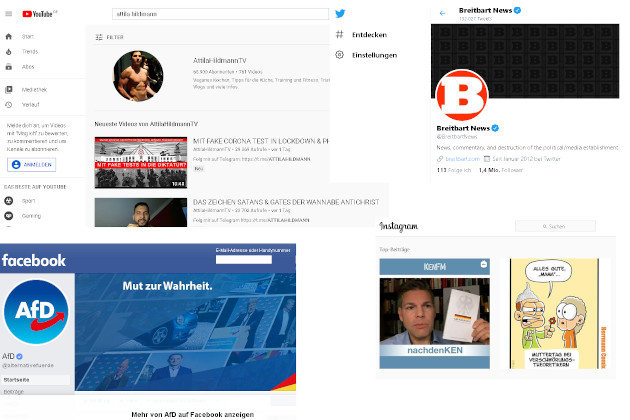The image size is (630, 420).
Task: Open the YouTube hamburger menu
Action: click(8, 14)
